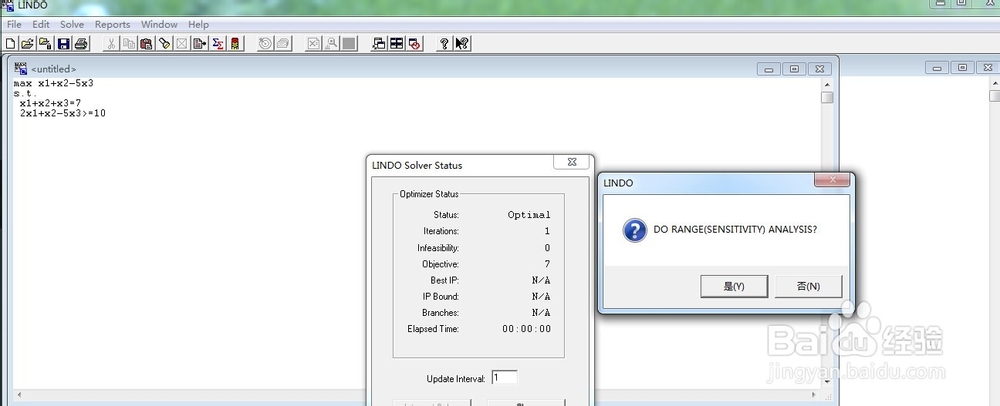Click the 'Optimal' status value

coord(529,215)
